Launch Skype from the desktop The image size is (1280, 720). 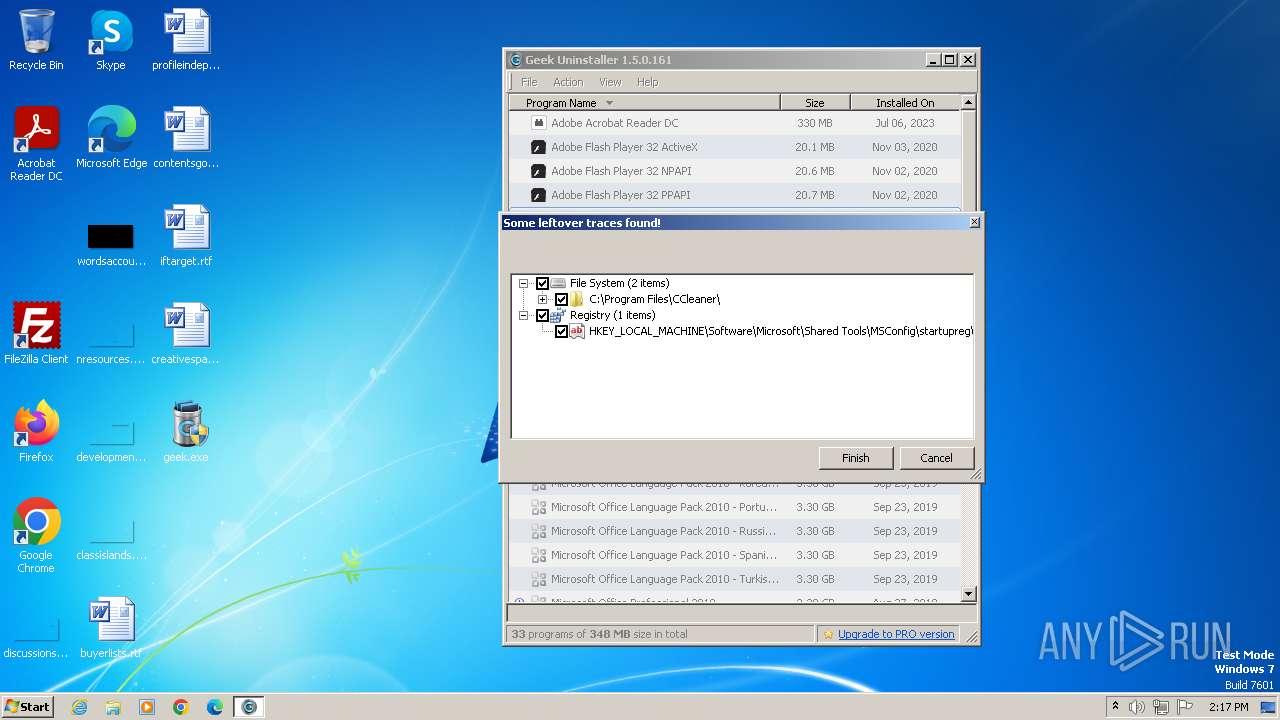110,40
